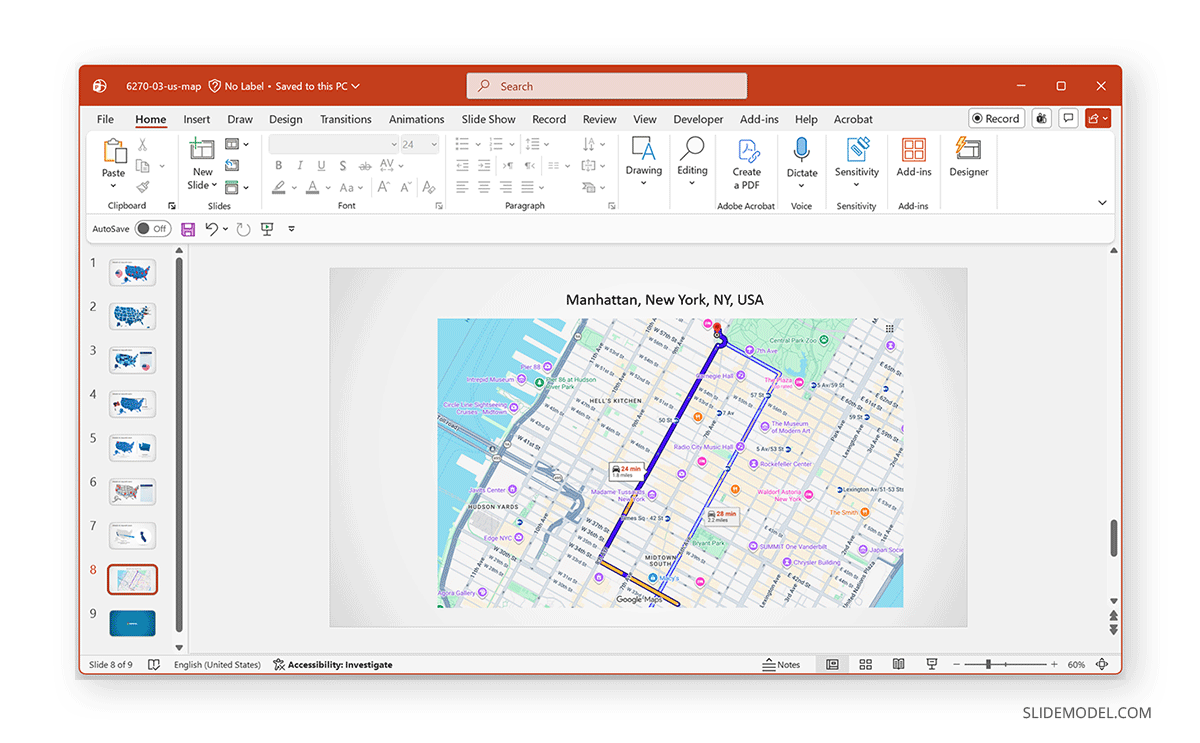This screenshot has height=743, width=1200.
Task: Center the text
Action: pyautogui.click(x=484, y=187)
